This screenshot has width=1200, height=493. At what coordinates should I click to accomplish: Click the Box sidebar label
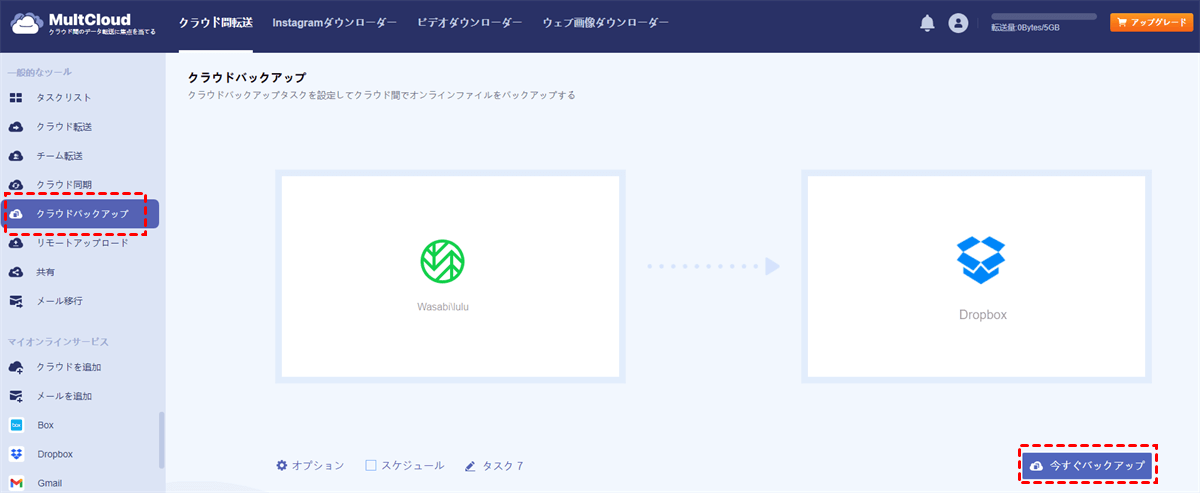[x=46, y=425]
